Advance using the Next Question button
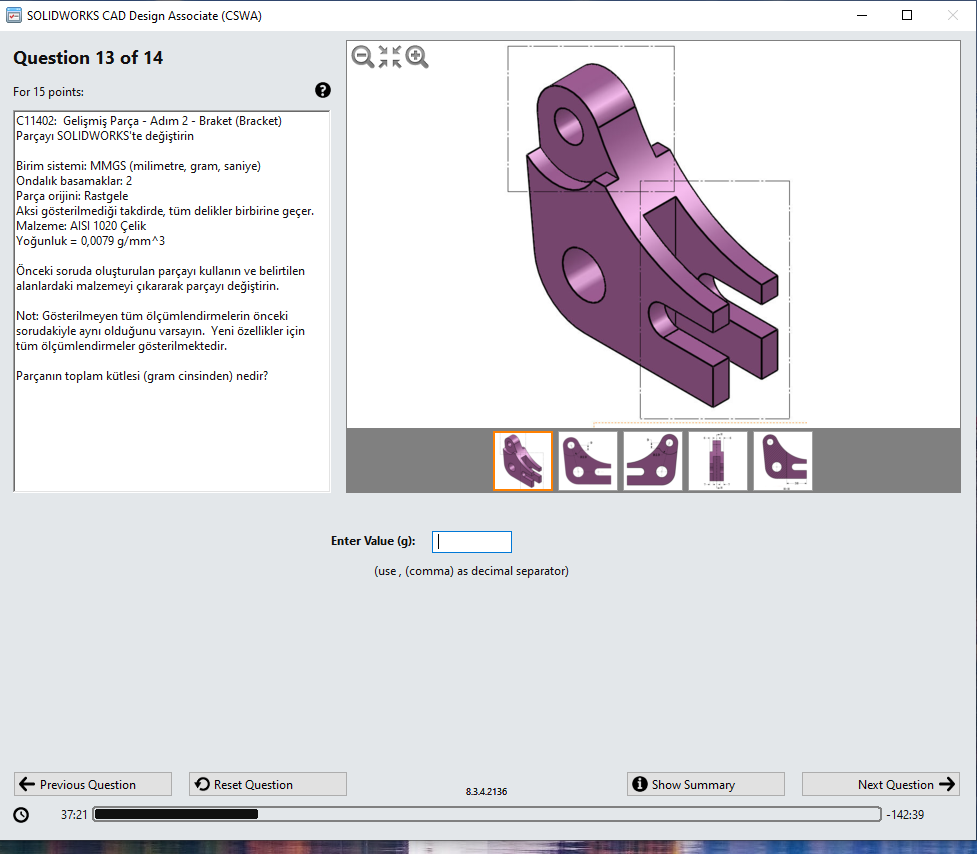Viewport: 977px width, 854px height. tap(880, 784)
